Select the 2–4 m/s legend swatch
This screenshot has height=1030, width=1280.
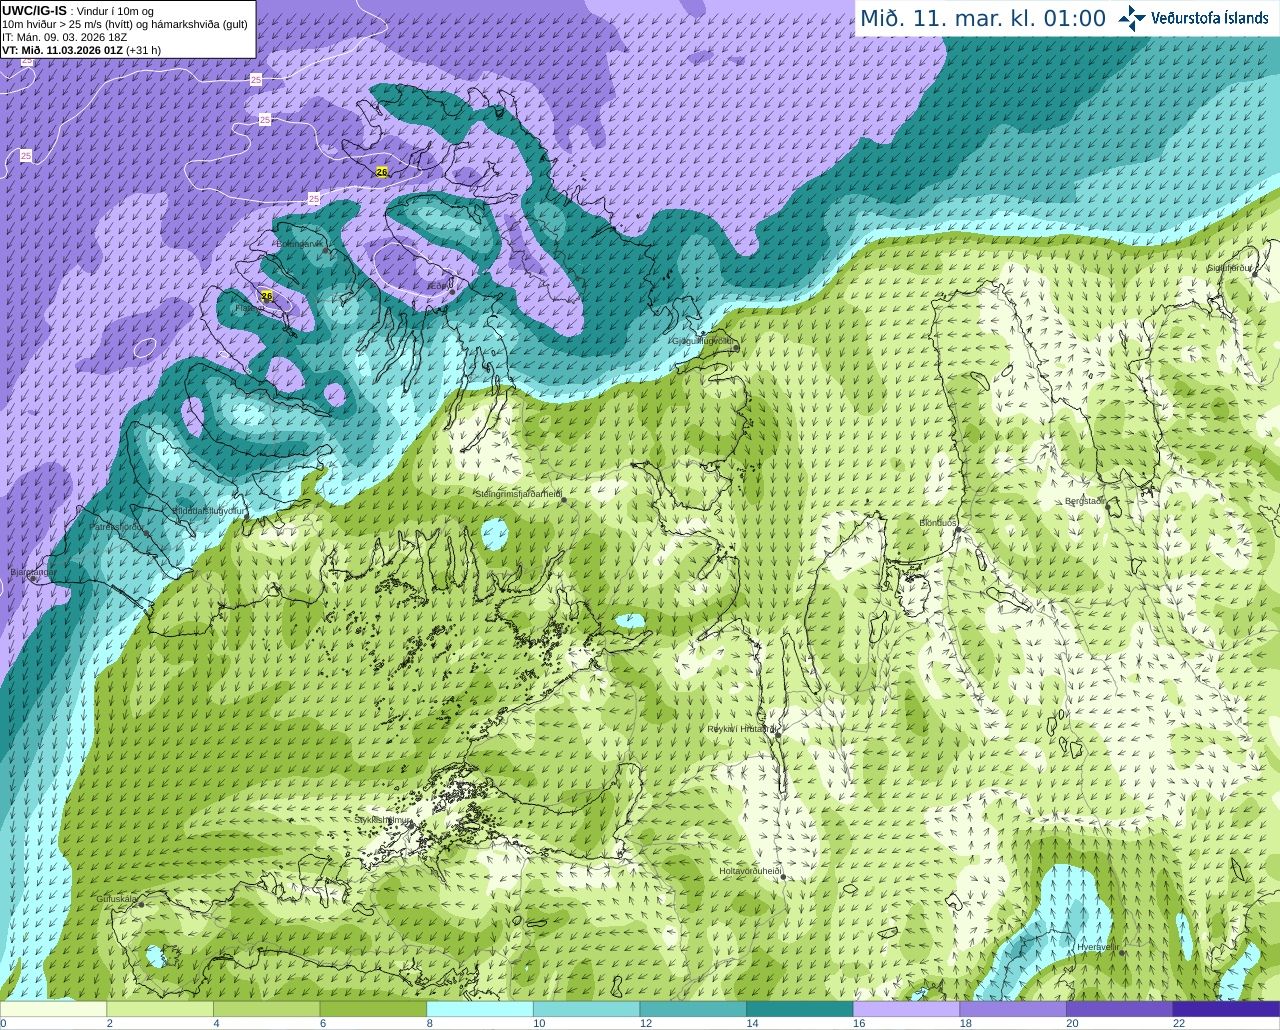[160, 1009]
